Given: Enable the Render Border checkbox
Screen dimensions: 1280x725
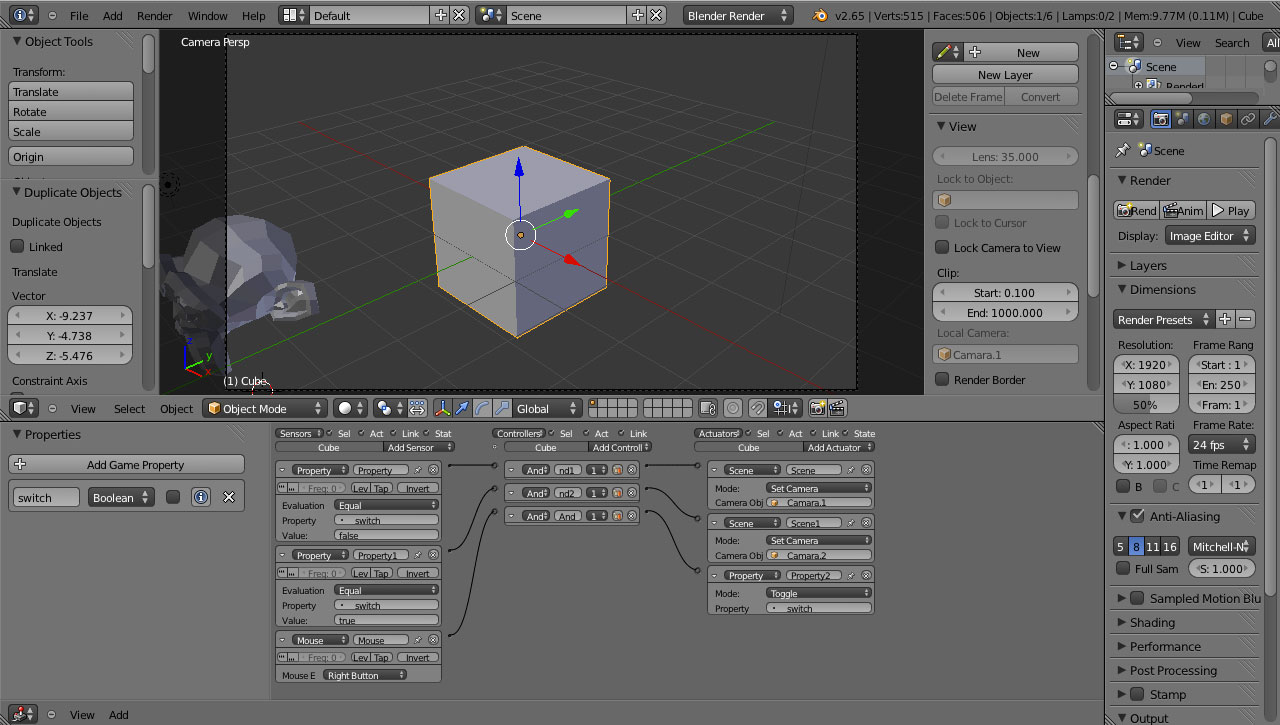Looking at the screenshot, I should 942,380.
